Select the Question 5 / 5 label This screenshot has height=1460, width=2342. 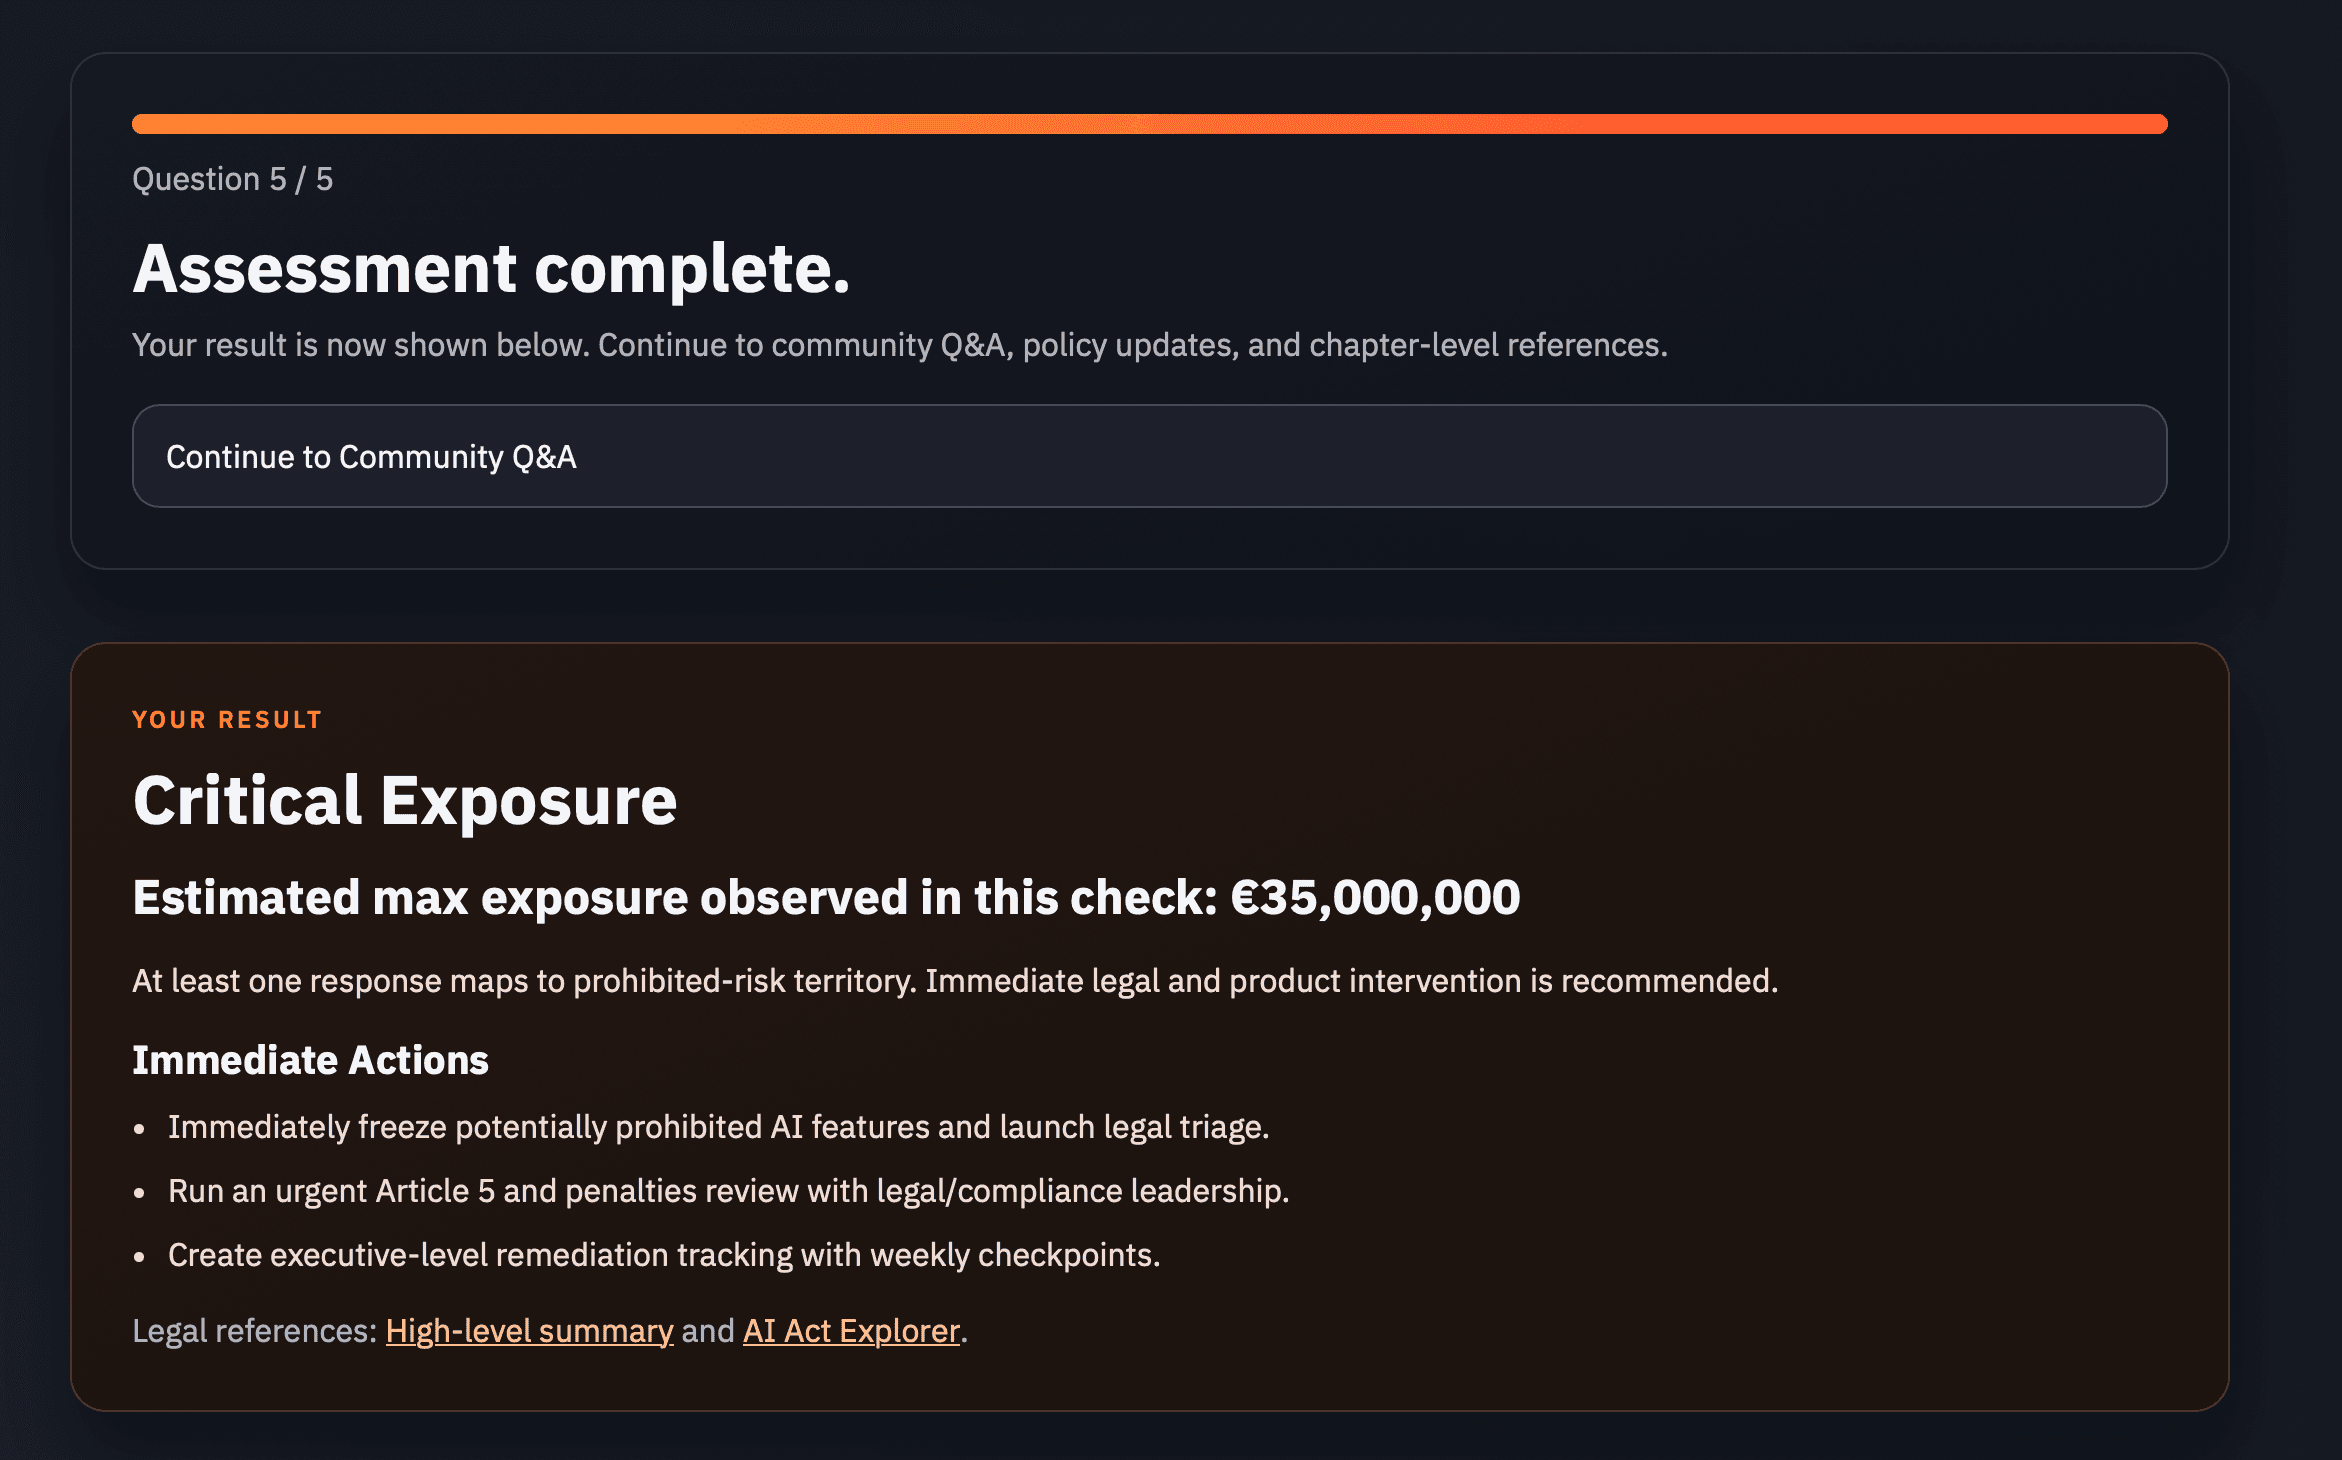232,179
